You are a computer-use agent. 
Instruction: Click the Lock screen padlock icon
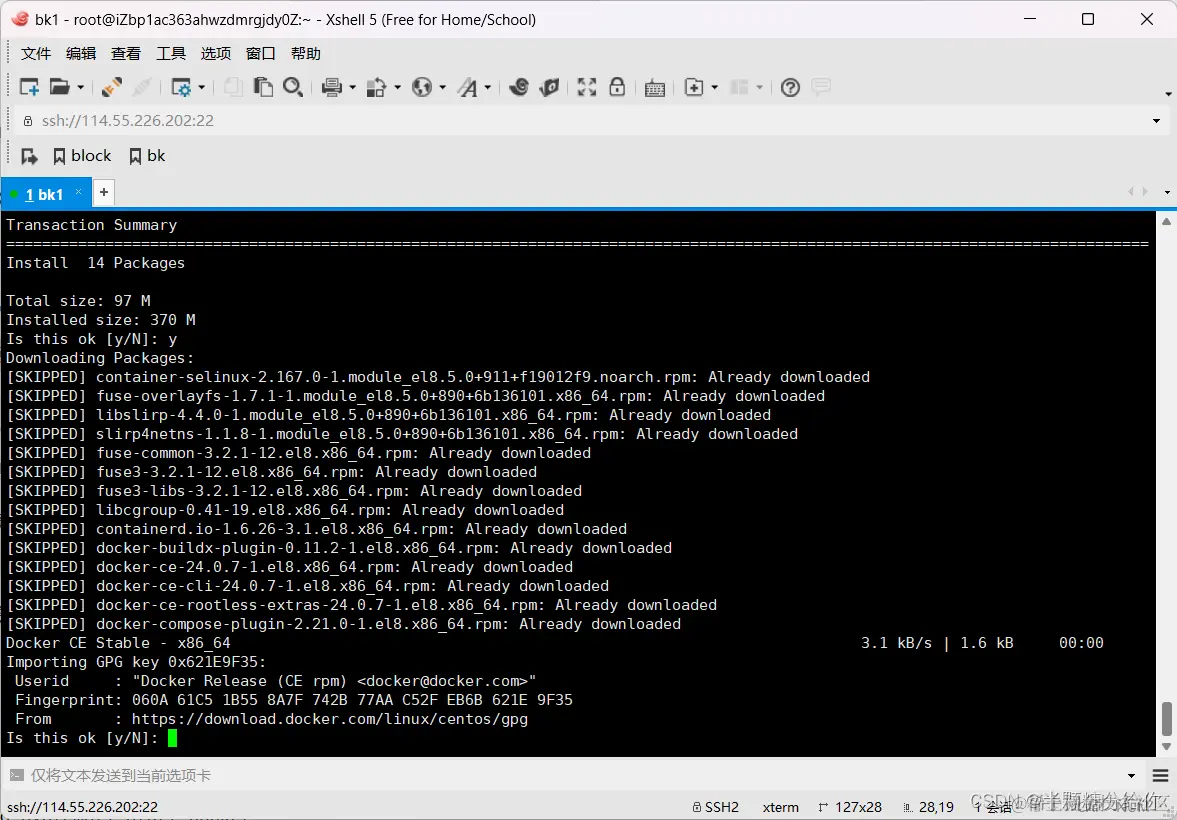click(x=617, y=87)
